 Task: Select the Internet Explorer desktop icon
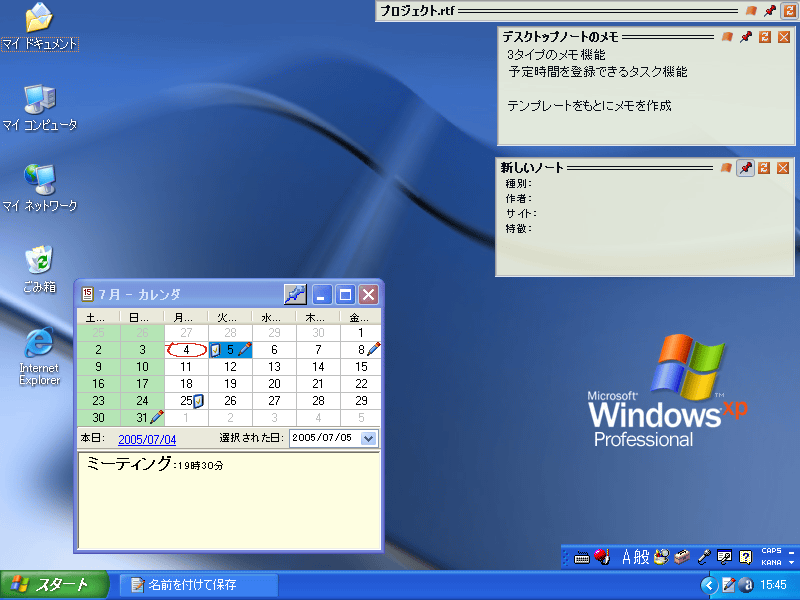[39, 357]
